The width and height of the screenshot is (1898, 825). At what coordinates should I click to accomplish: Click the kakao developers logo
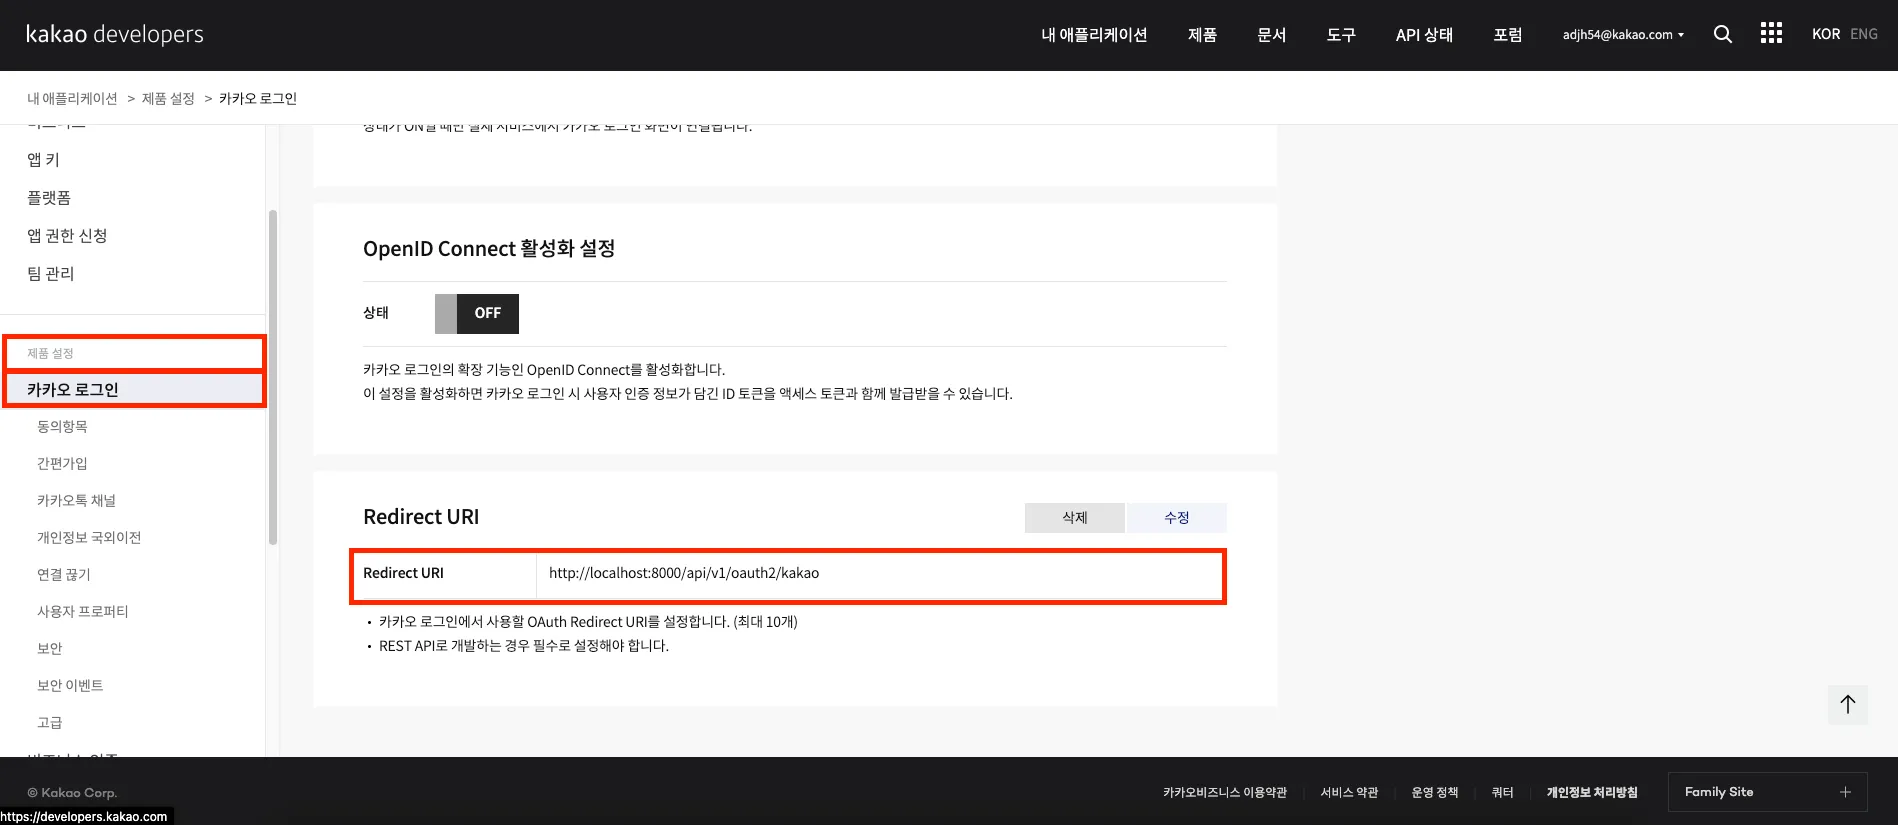click(114, 34)
